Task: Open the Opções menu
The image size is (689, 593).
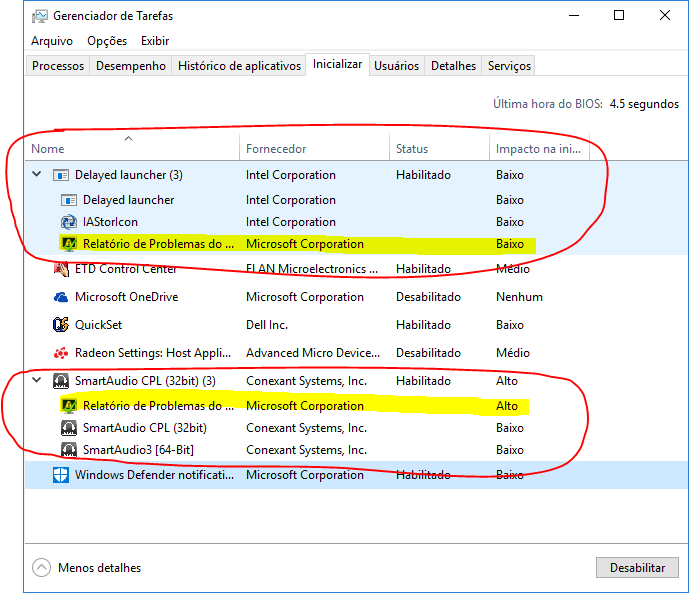Action: coord(107,41)
